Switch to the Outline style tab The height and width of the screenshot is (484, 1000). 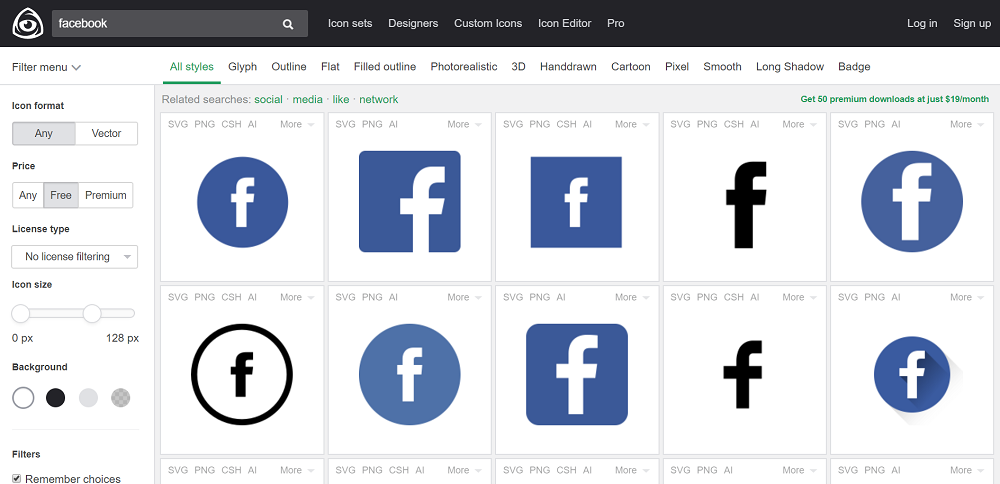click(x=289, y=66)
